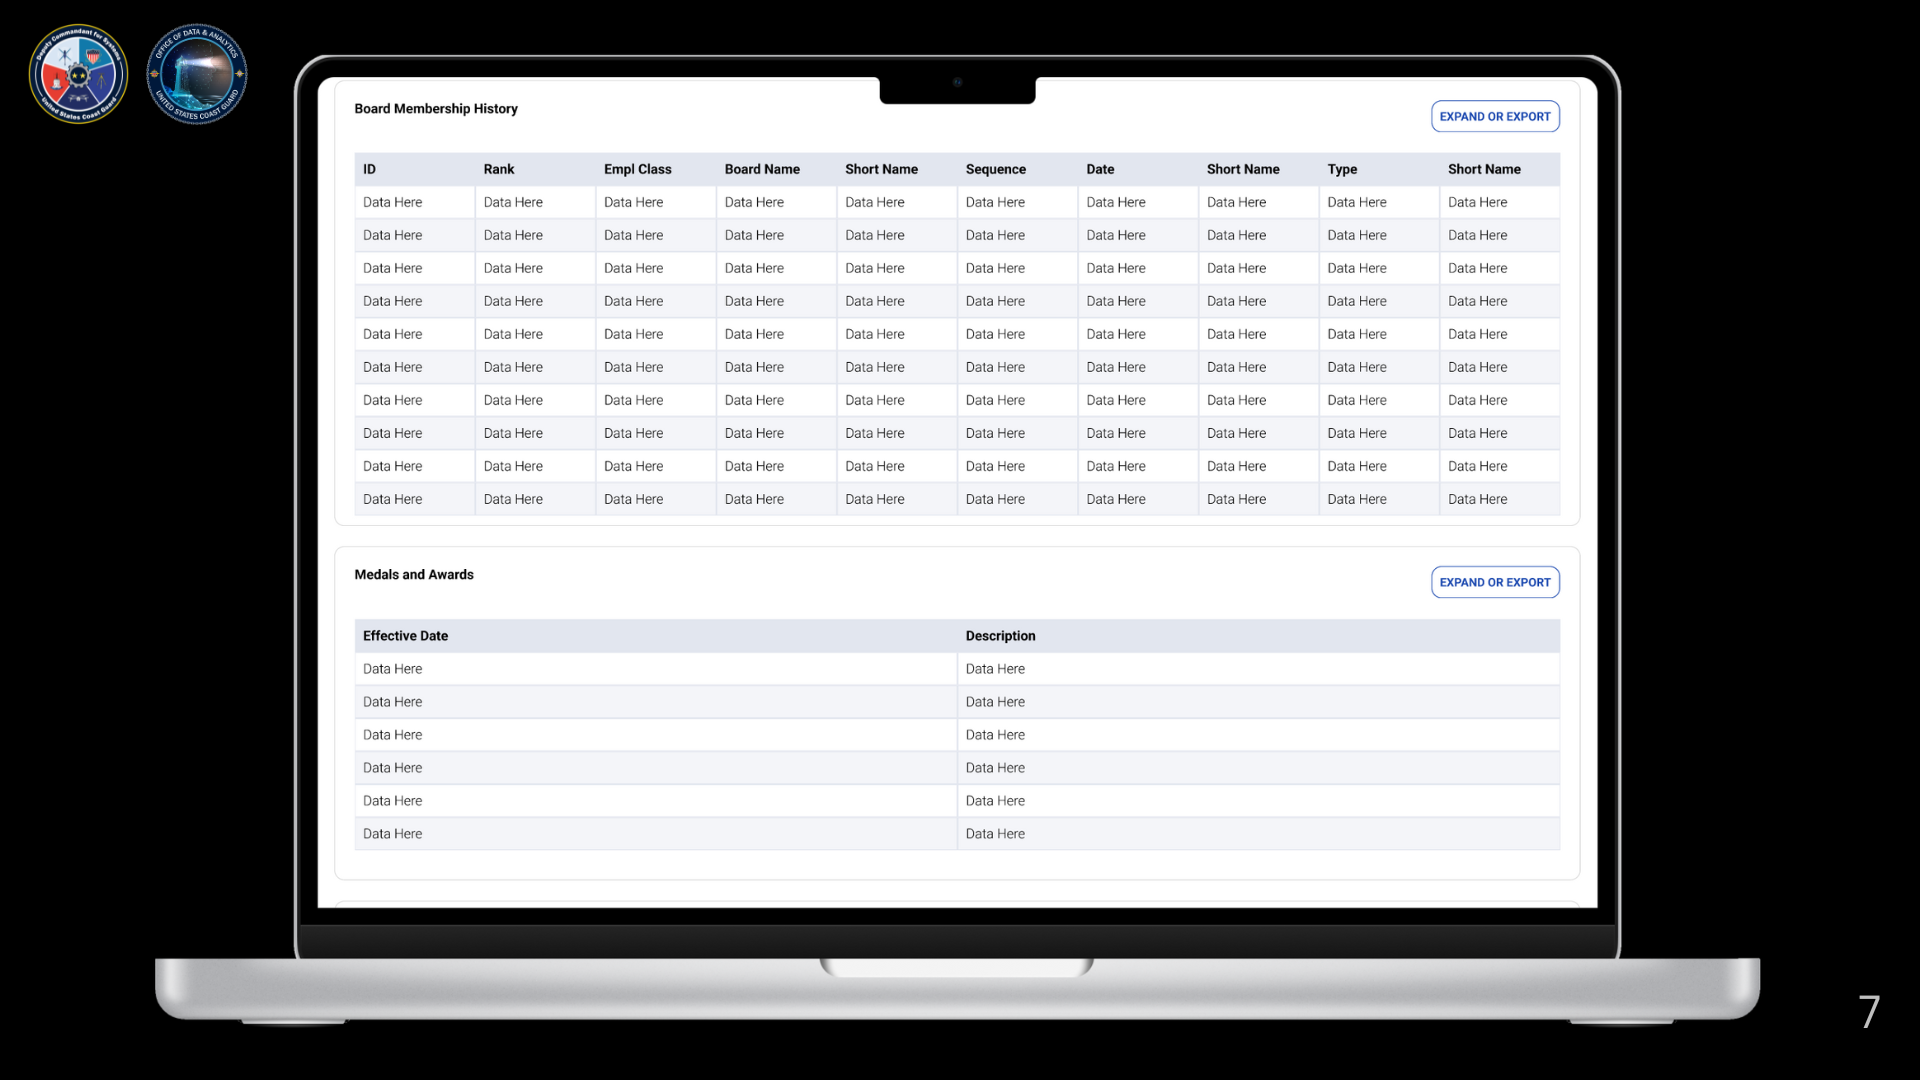
Task: Click last-row cell under Board Name column
Action: (x=776, y=499)
